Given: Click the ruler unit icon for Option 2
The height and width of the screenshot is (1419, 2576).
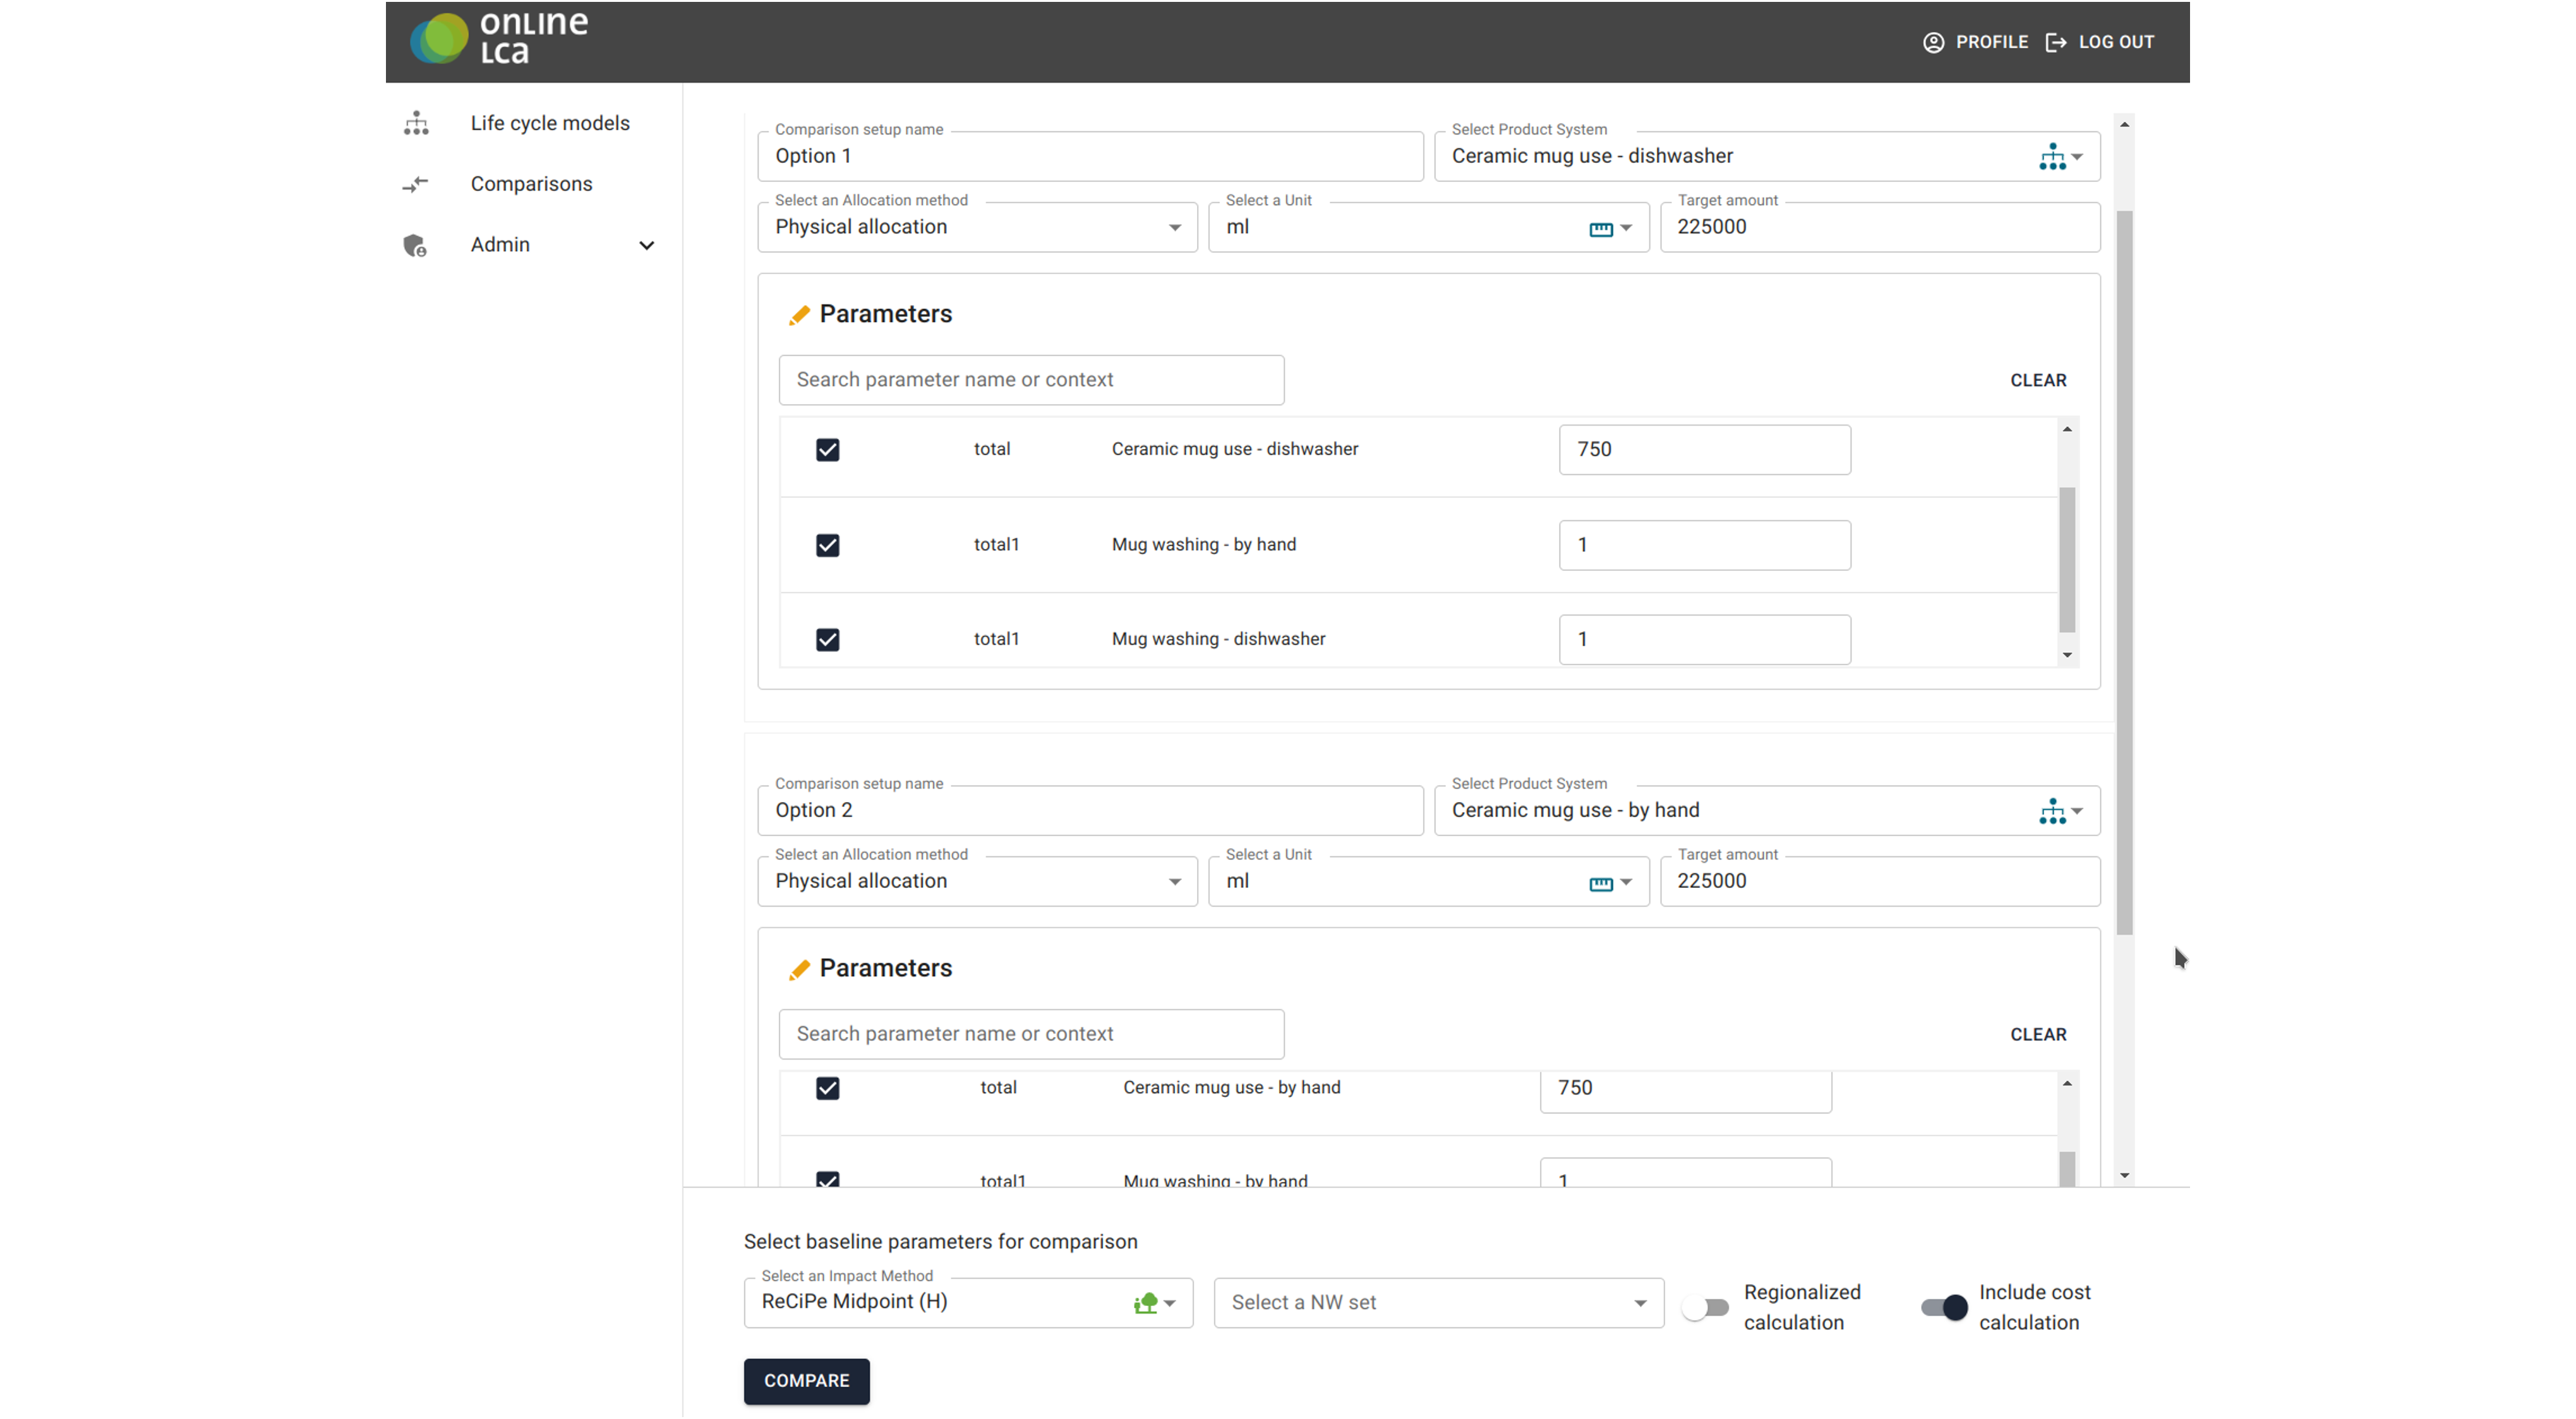Looking at the screenshot, I should [x=1600, y=883].
